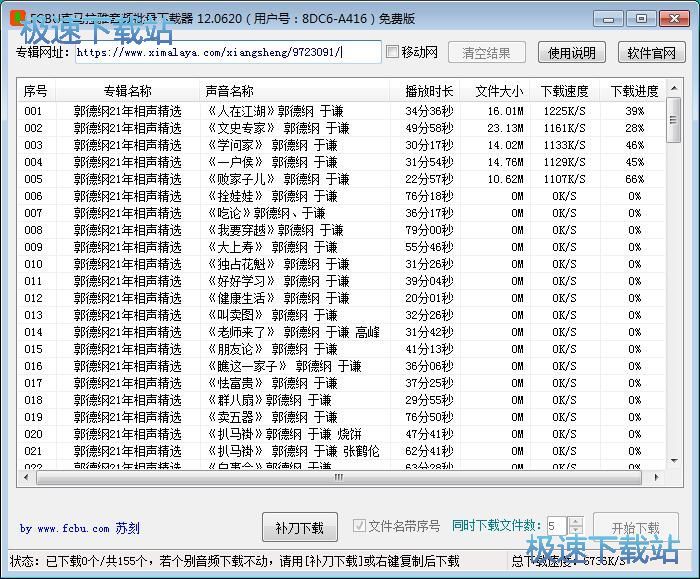Viewport: 700px width, 579px height.
Task: Click the simultaneous download count field
Action: (x=556, y=525)
